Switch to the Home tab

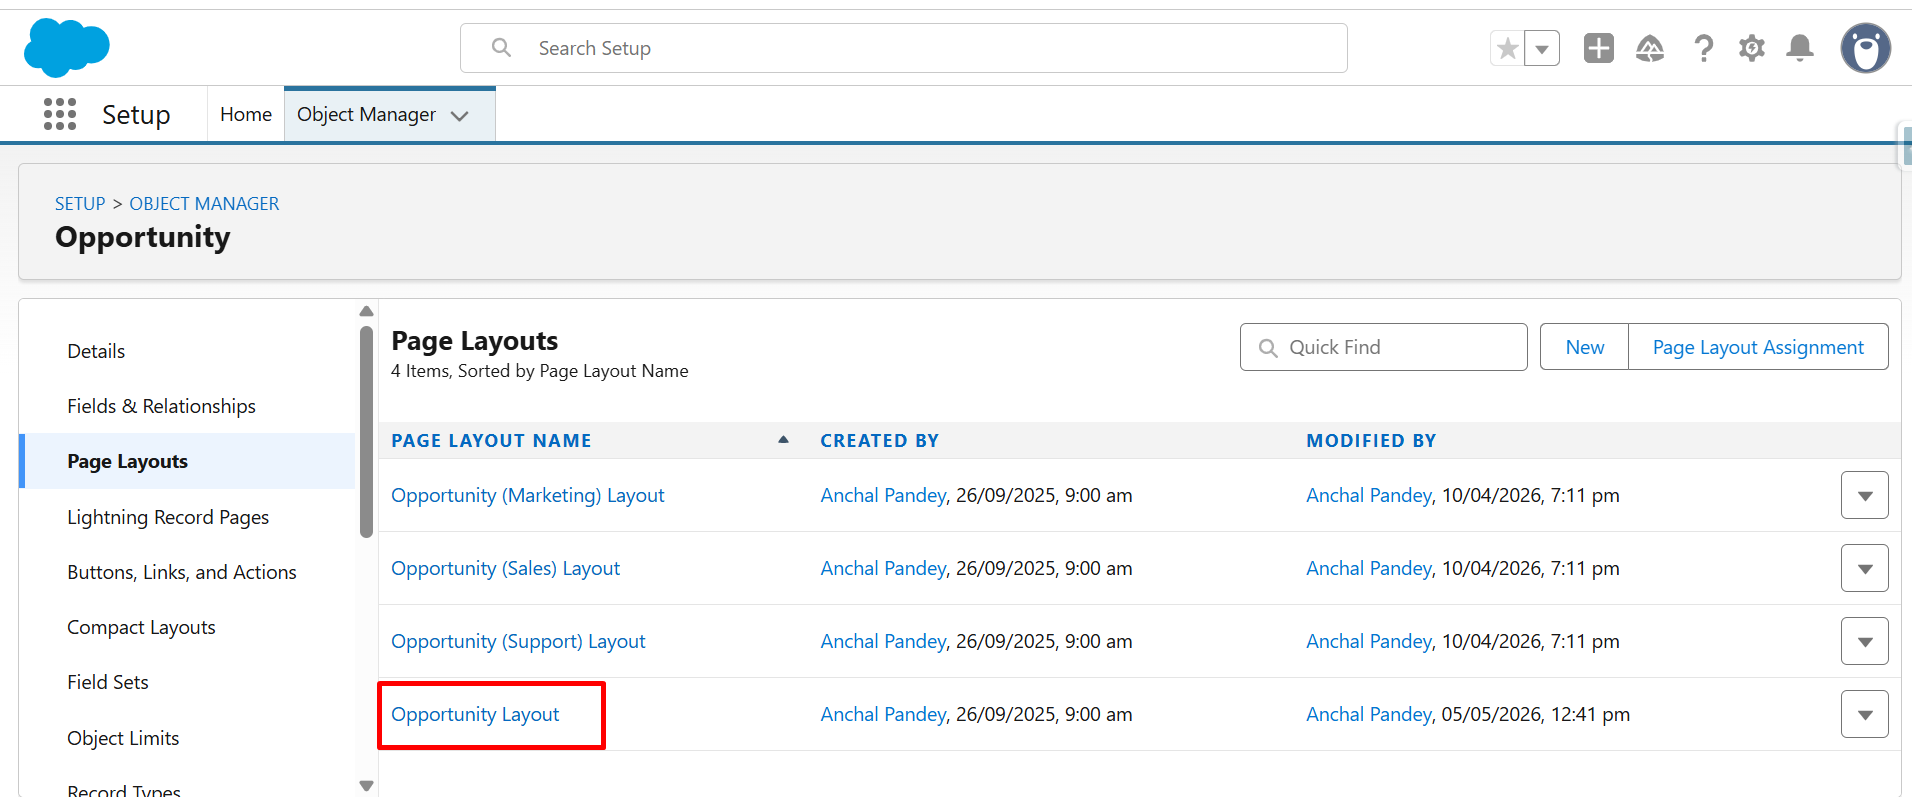tap(246, 114)
